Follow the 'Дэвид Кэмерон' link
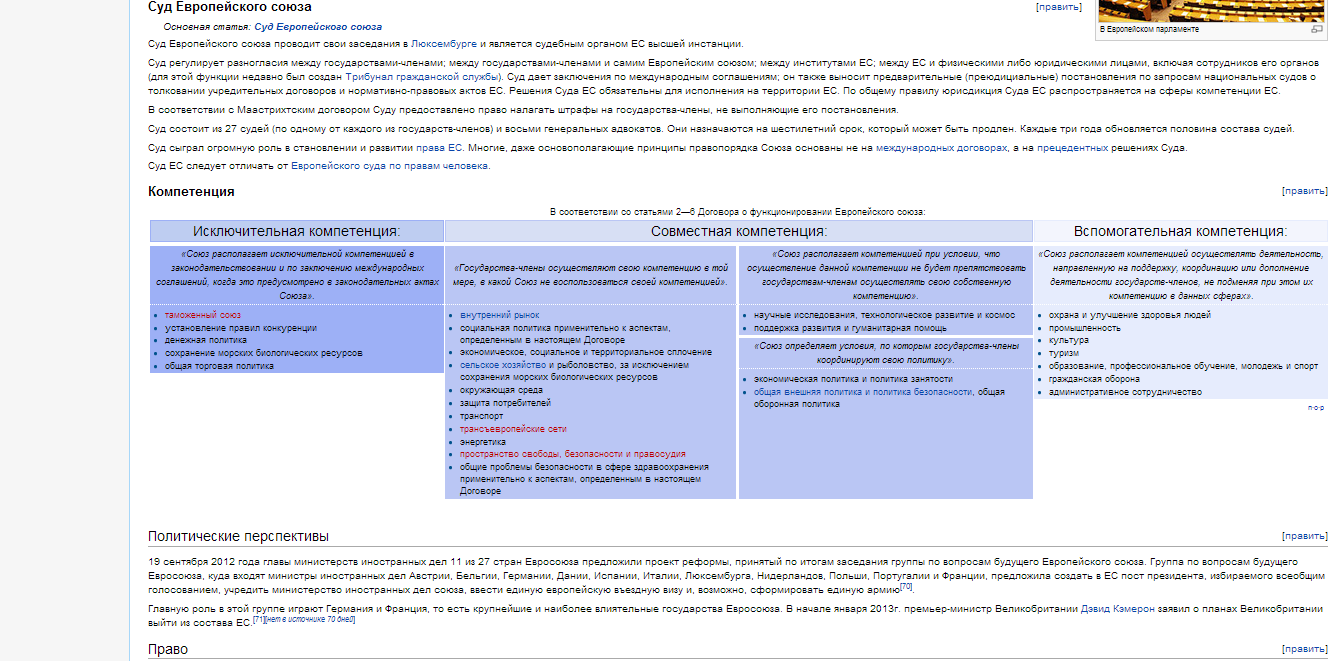 tap(1116, 609)
